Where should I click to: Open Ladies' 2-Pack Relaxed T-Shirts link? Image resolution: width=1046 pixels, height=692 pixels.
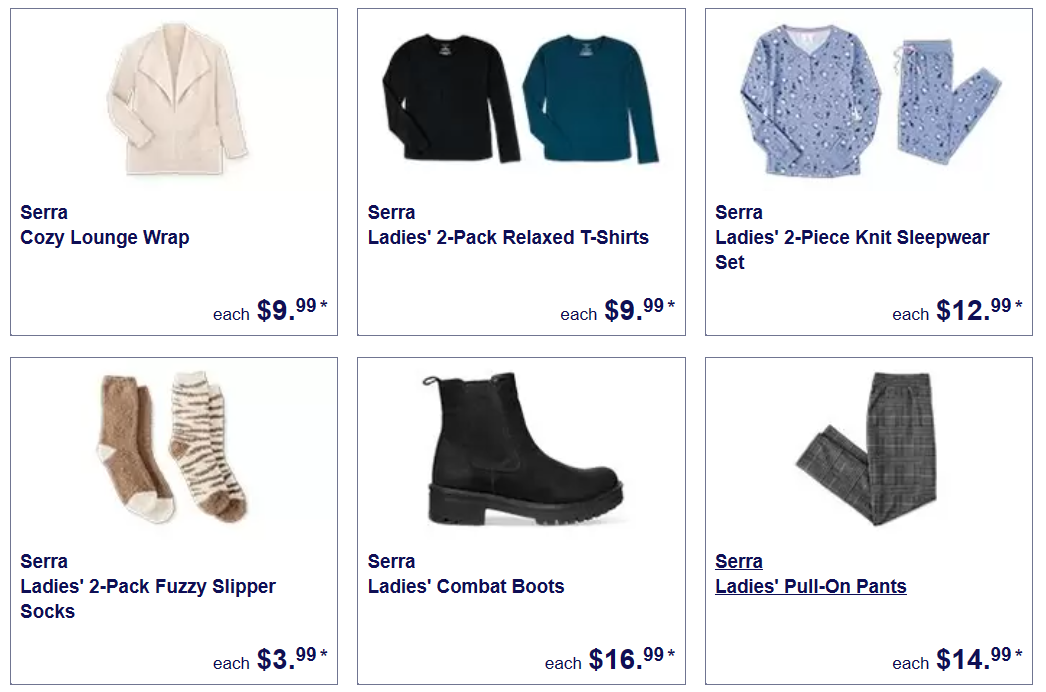pyautogui.click(x=508, y=238)
